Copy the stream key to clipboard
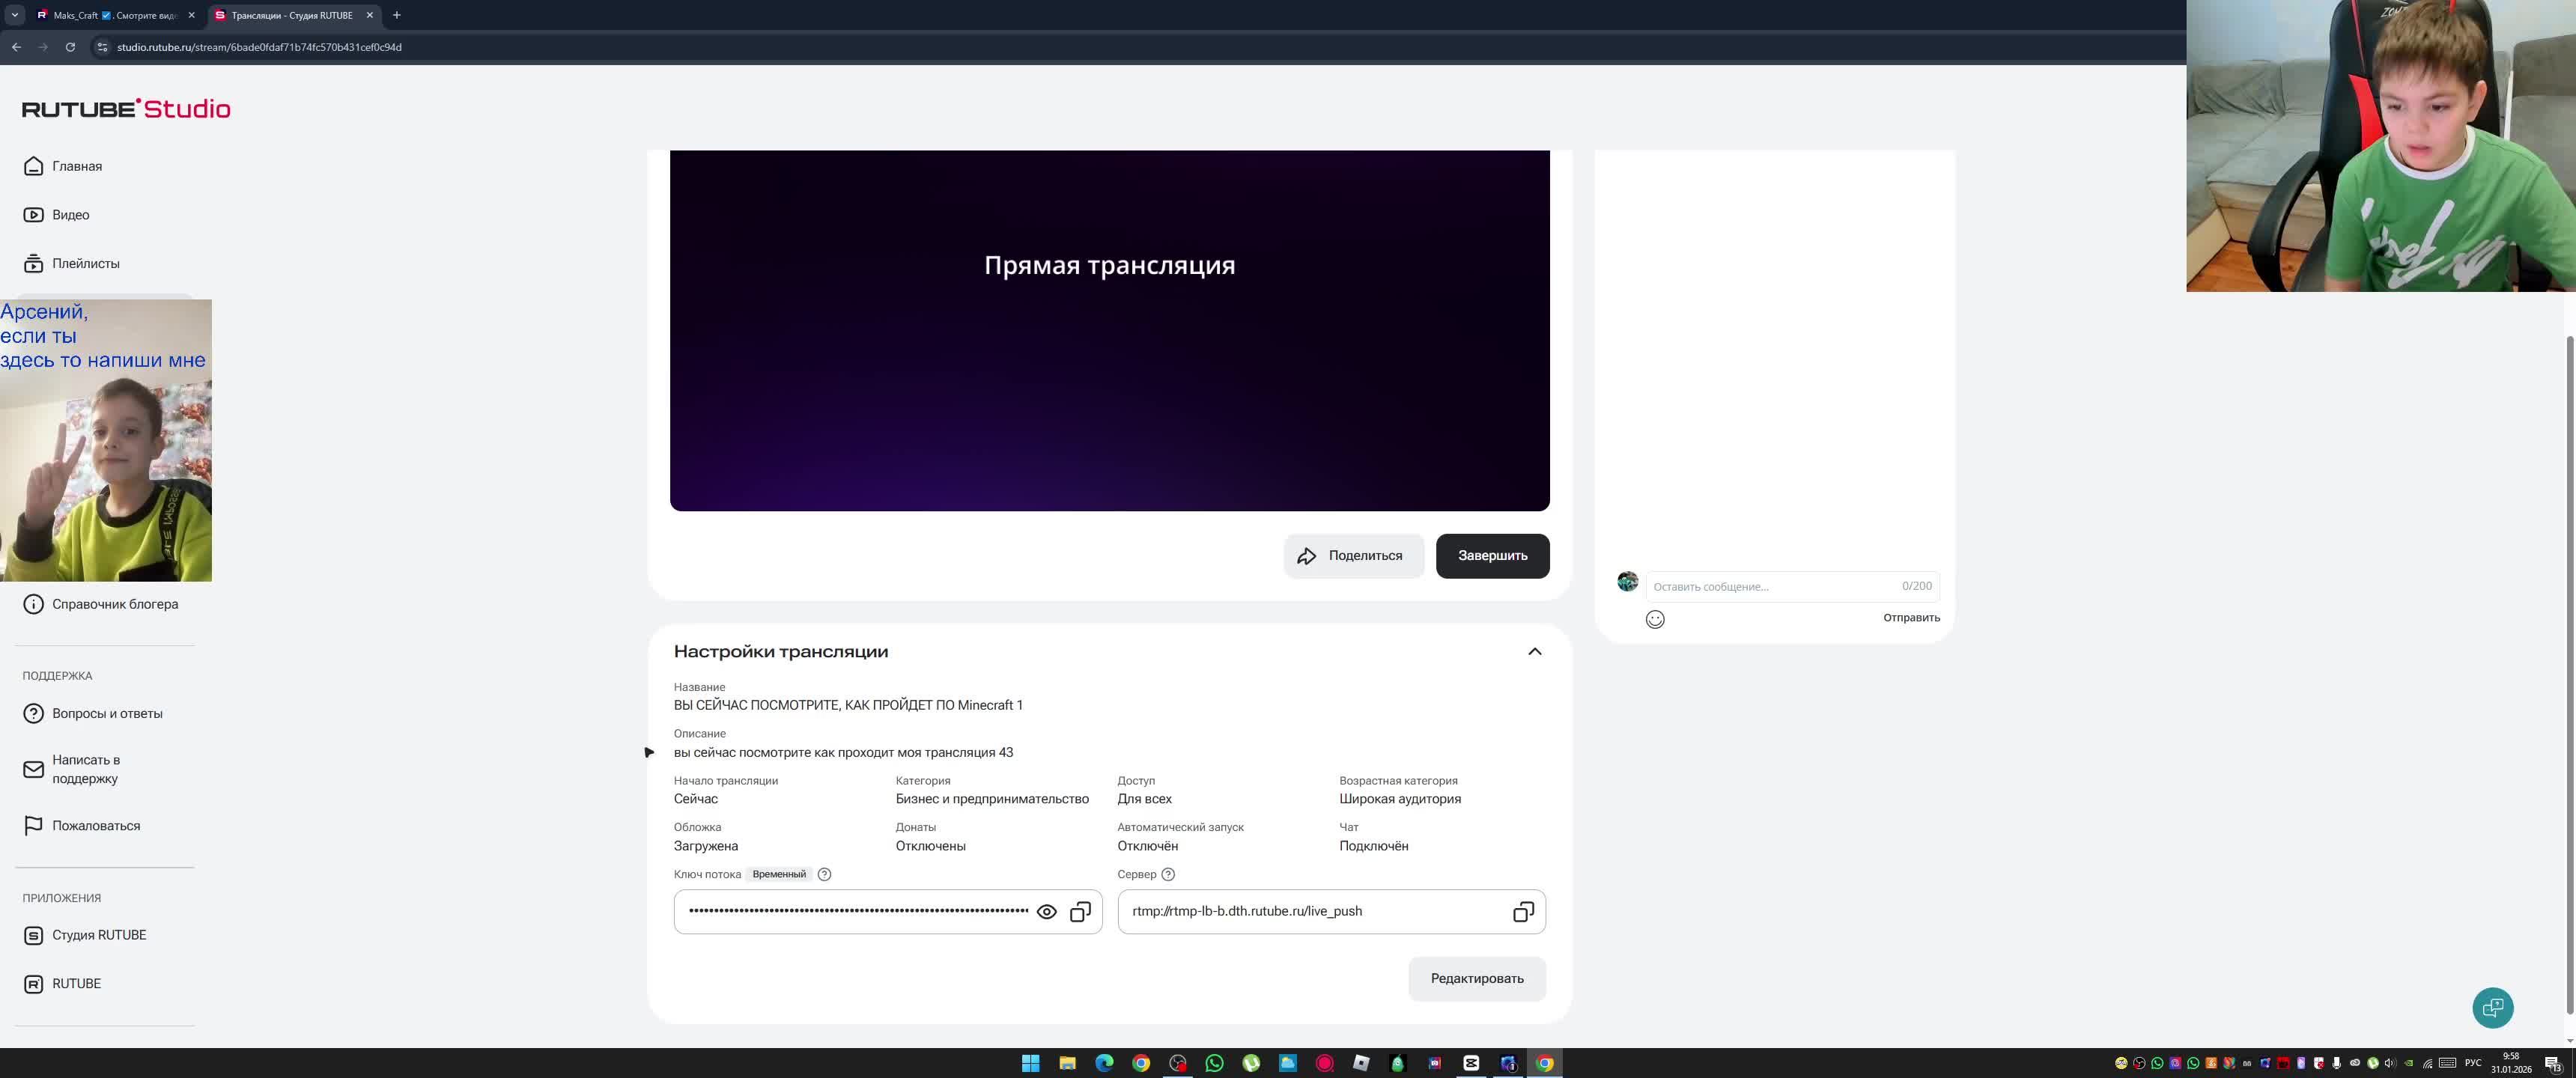The image size is (2576, 1078). [1080, 912]
